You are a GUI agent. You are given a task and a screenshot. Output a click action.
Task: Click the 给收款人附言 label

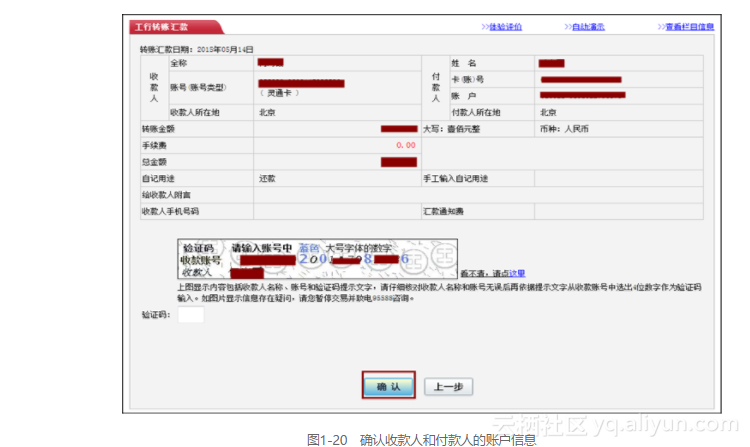[166, 195]
